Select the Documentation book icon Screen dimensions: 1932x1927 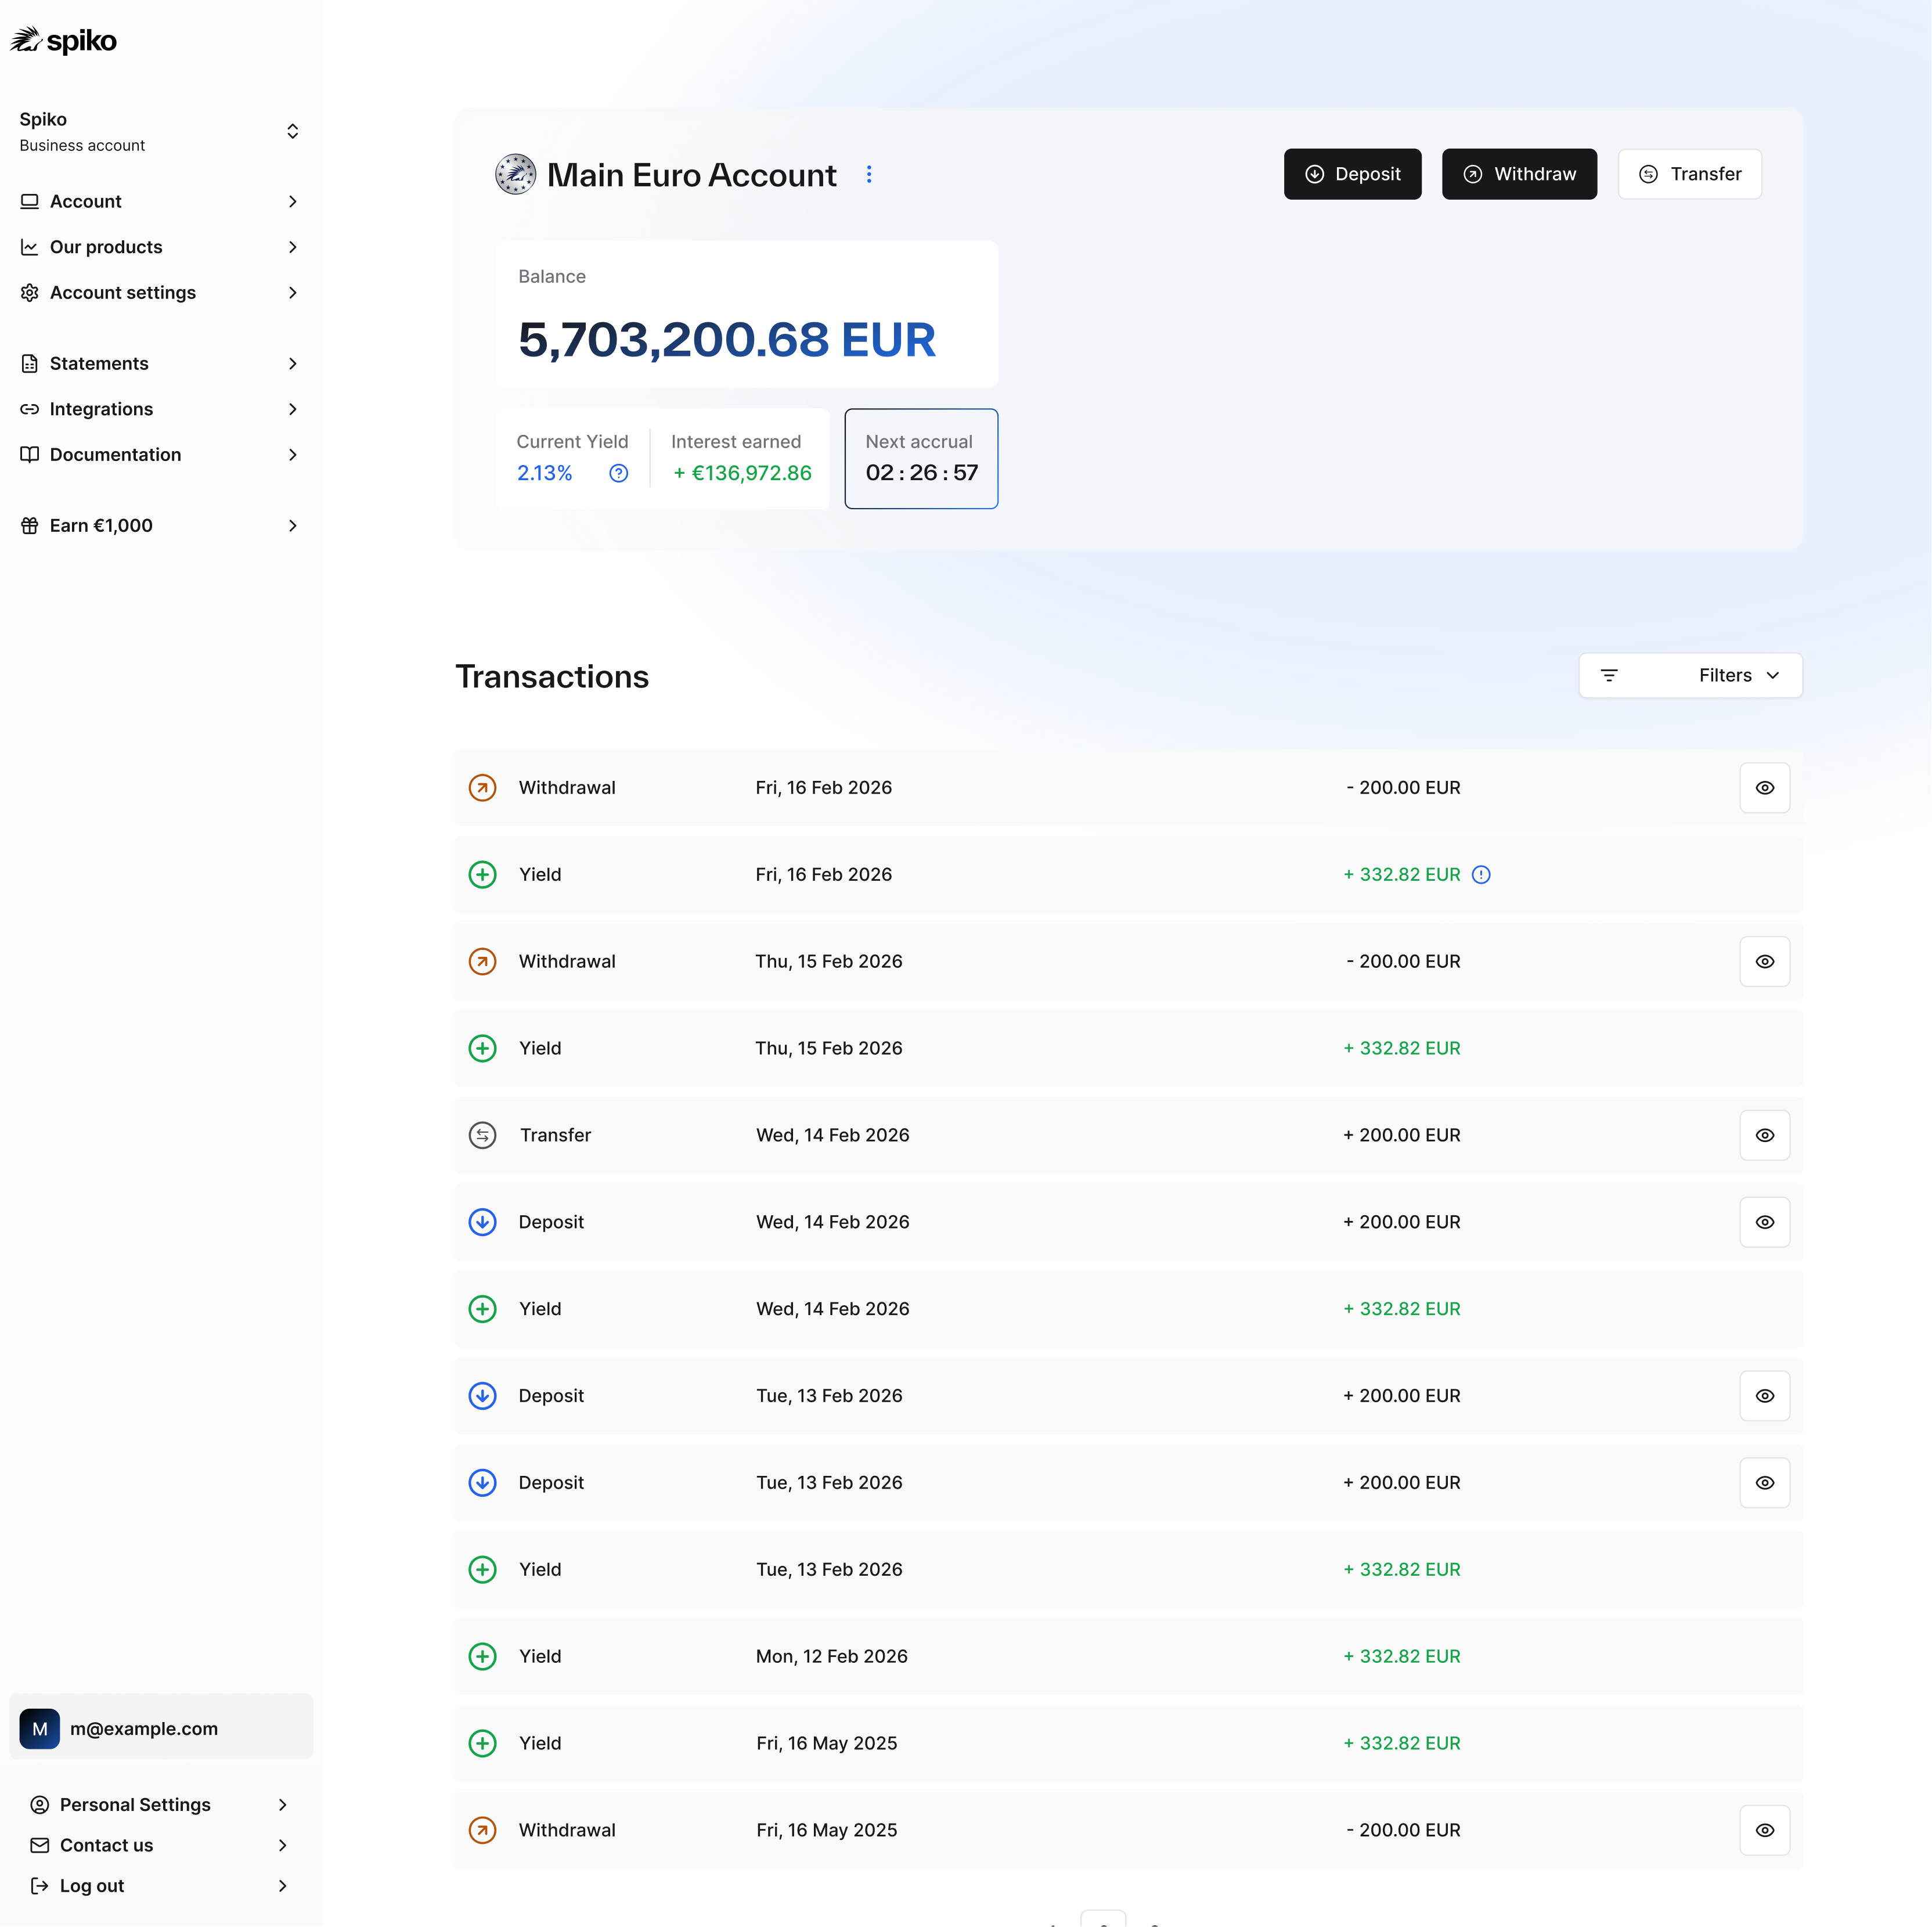[x=29, y=454]
